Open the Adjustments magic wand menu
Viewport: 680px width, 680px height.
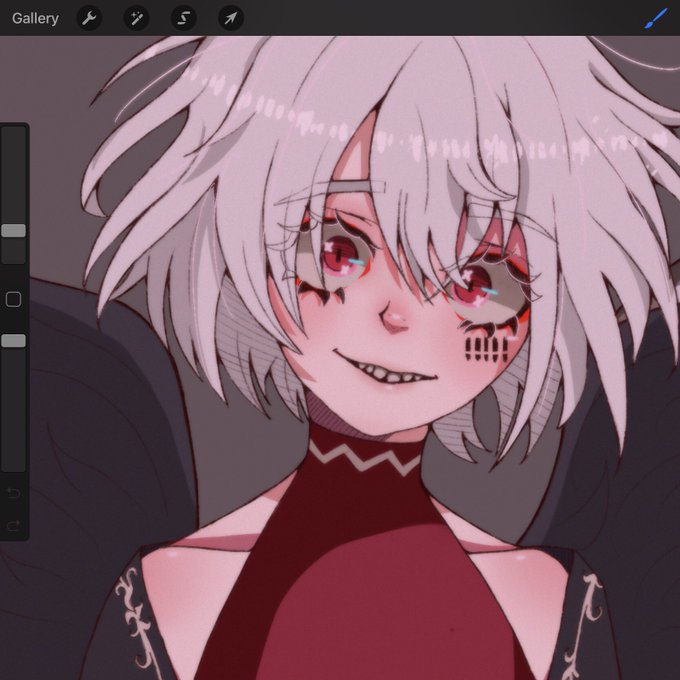137,18
